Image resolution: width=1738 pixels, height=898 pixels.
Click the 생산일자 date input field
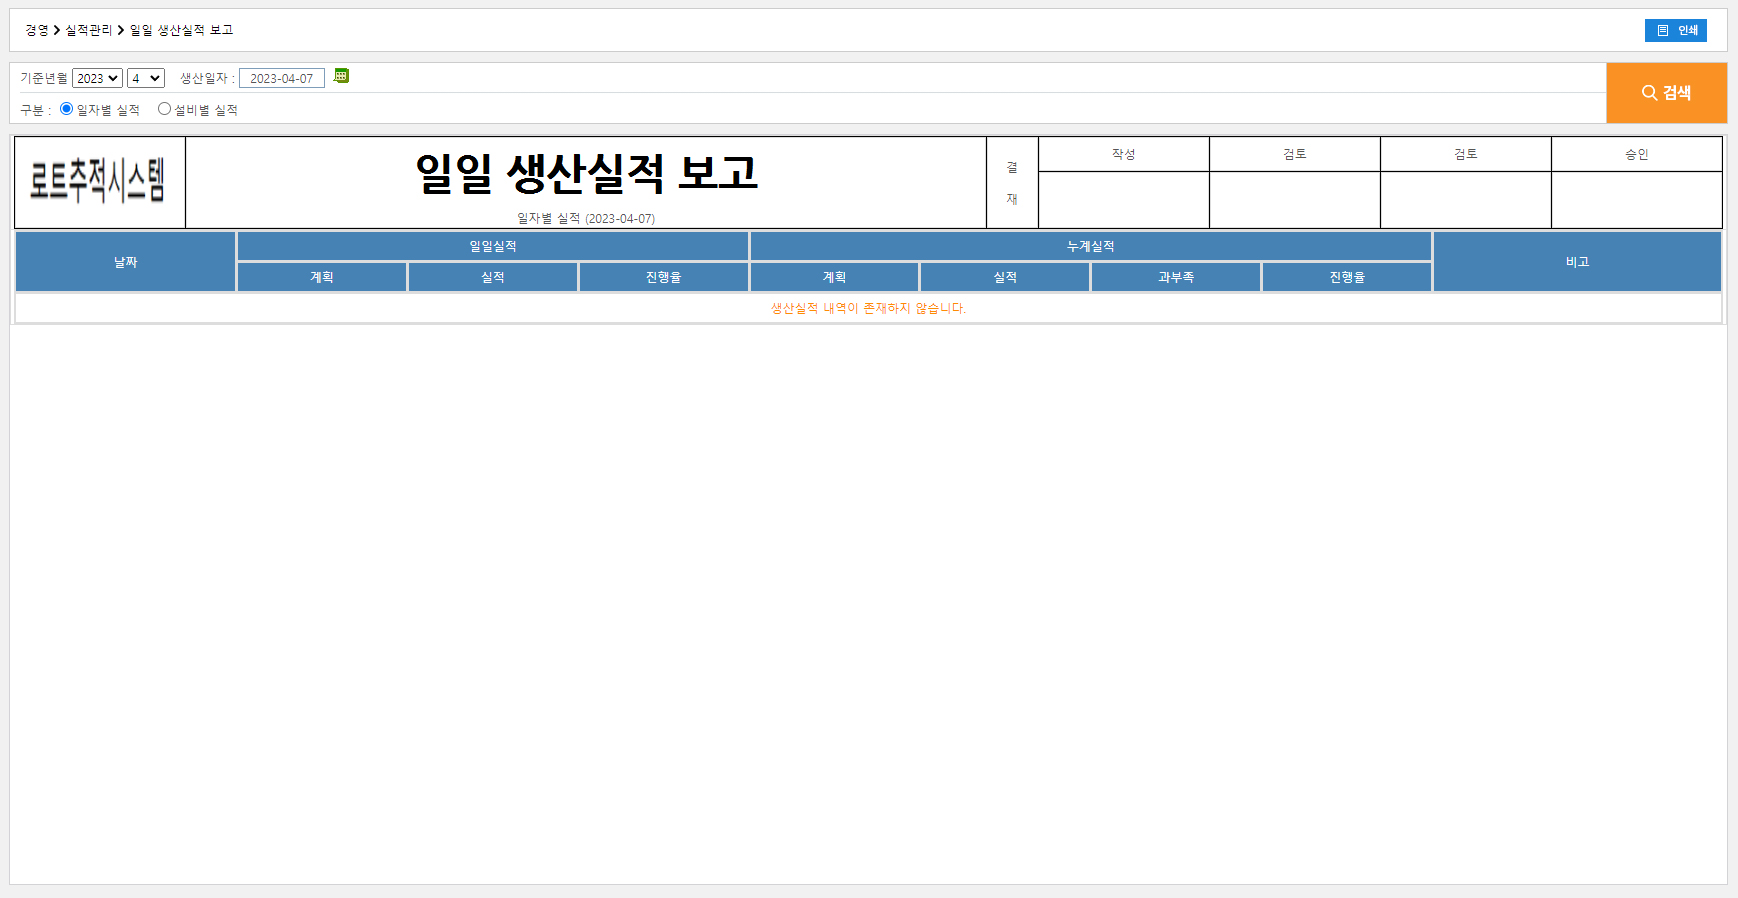point(281,78)
